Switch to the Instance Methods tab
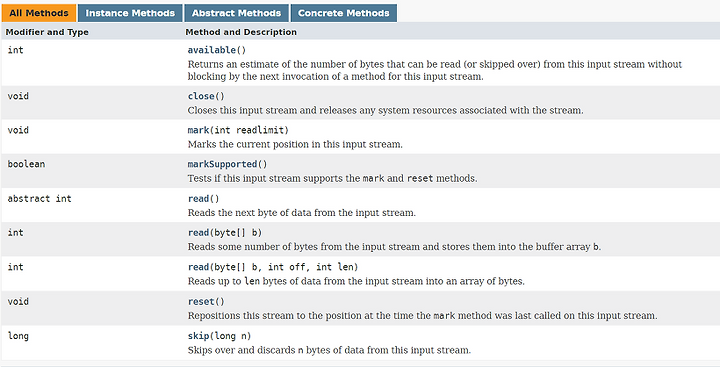 130,13
